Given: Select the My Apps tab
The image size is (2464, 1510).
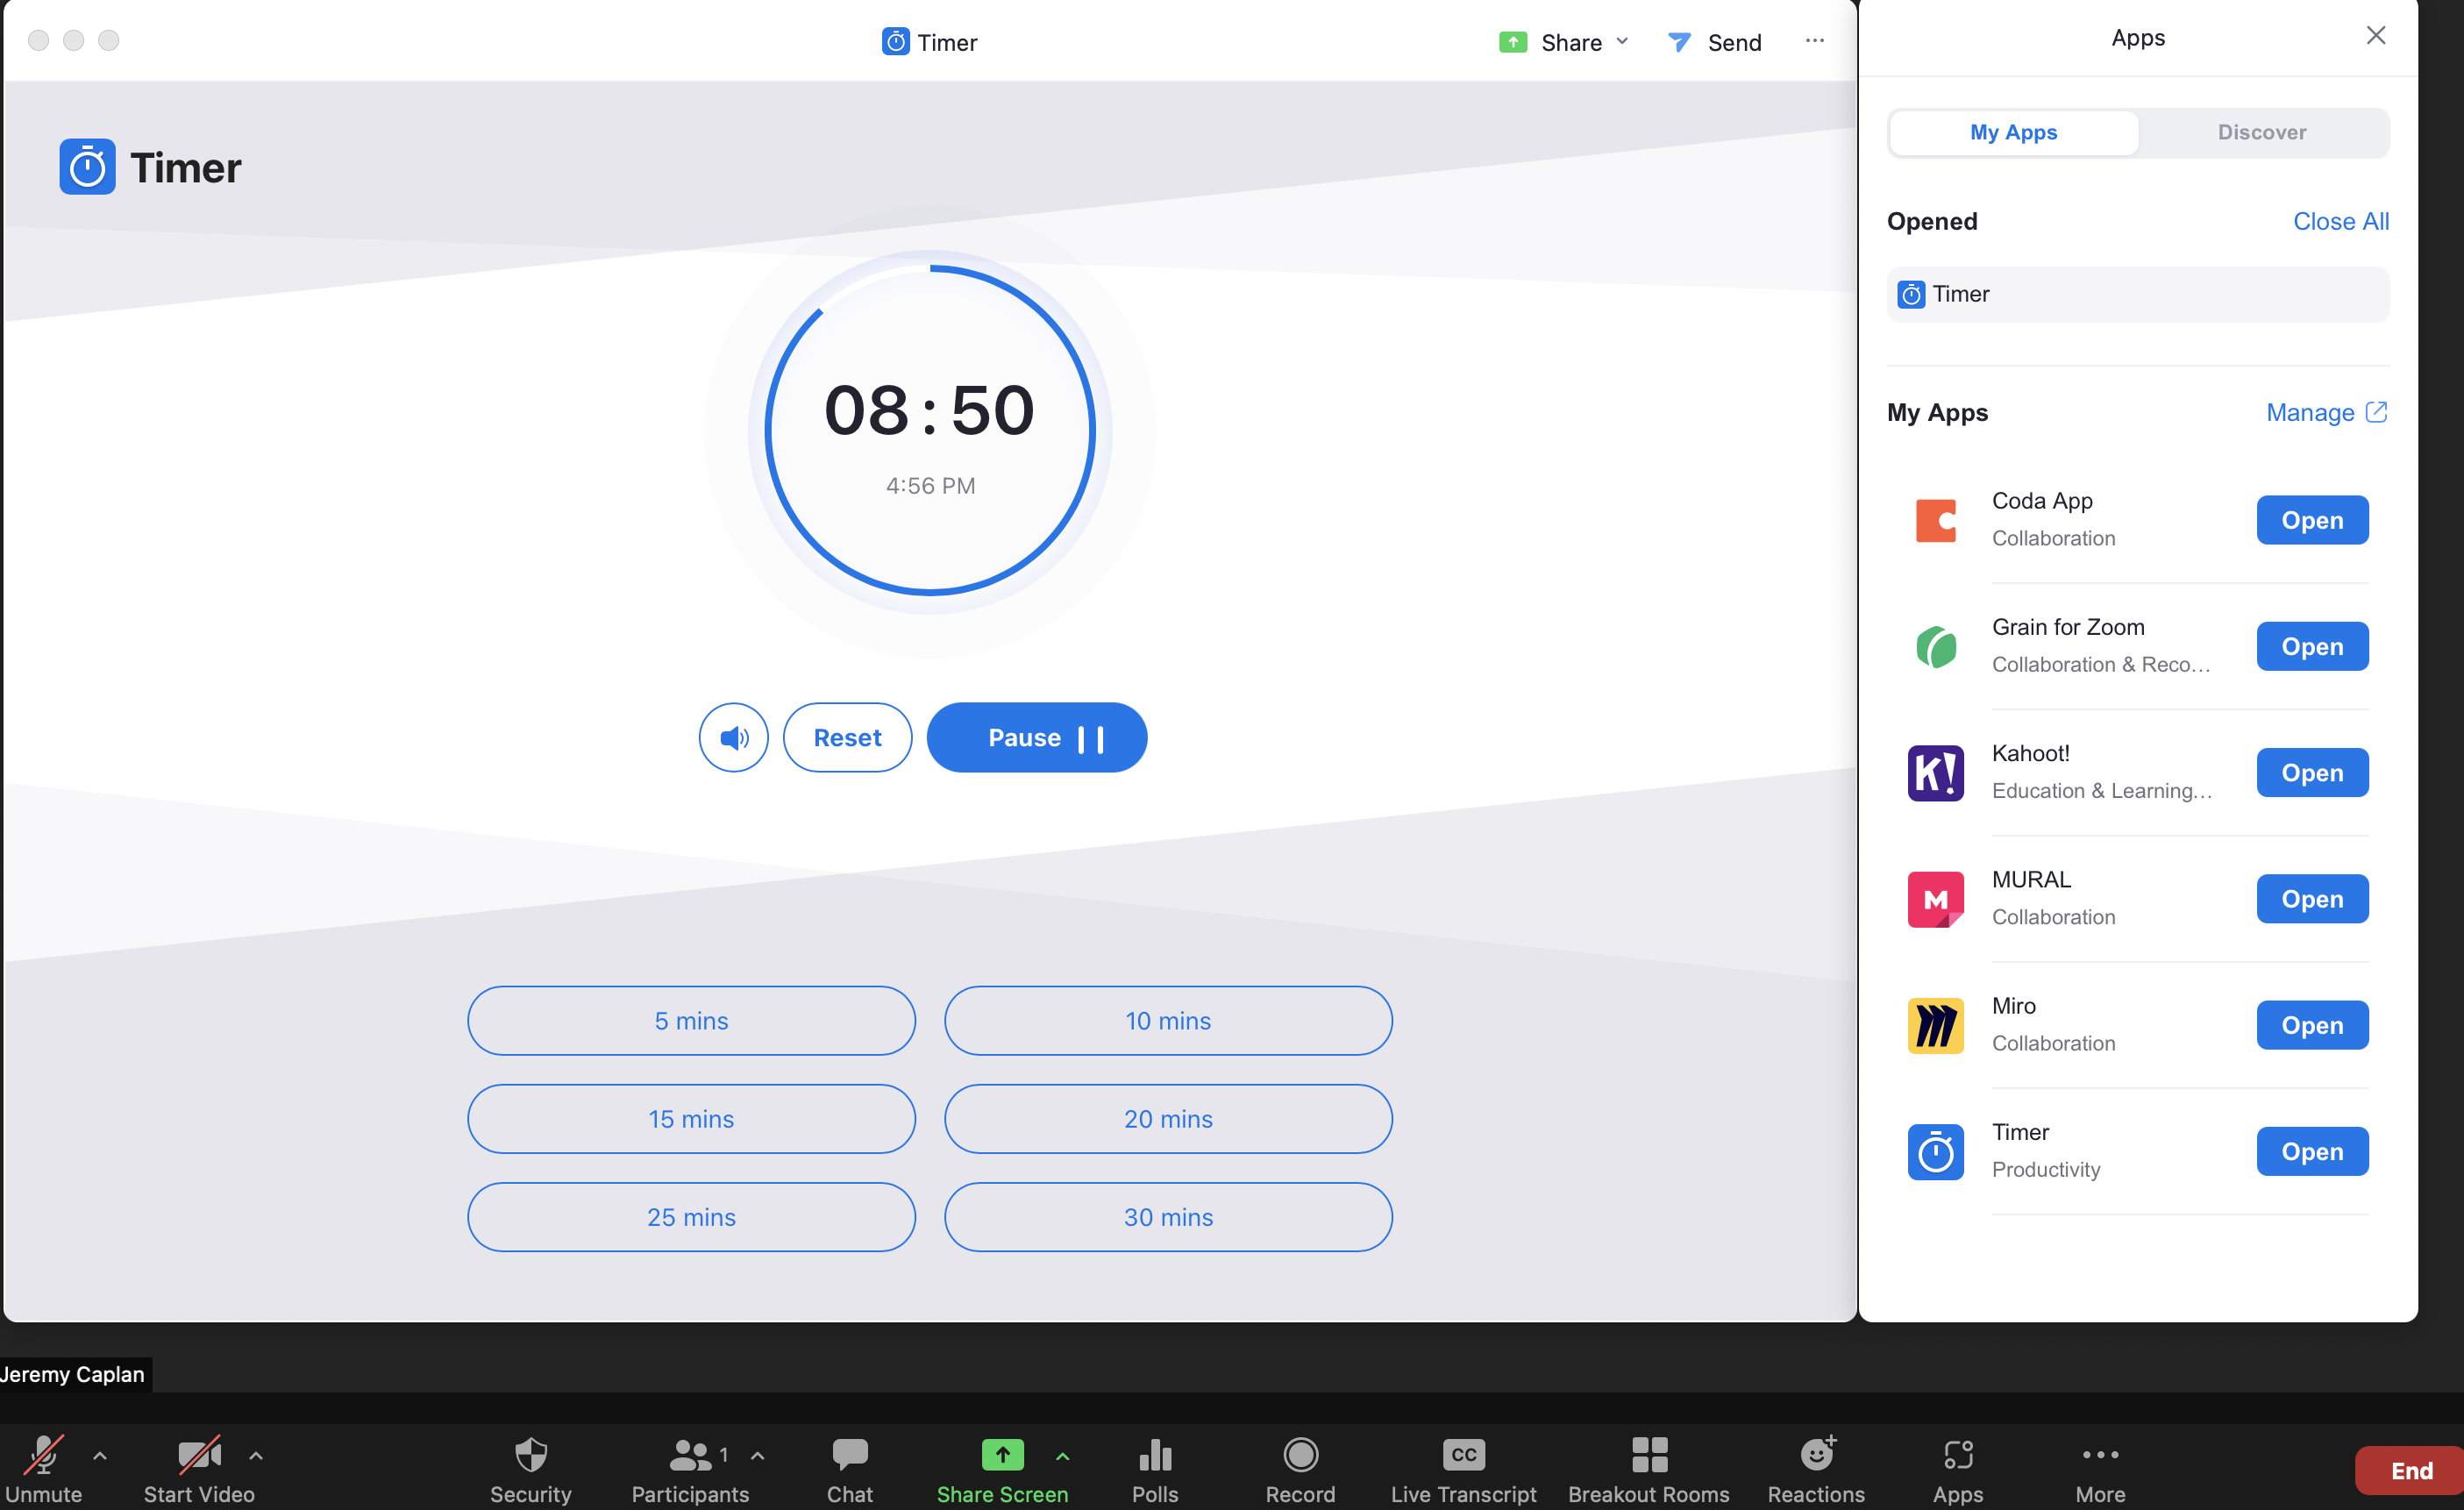Looking at the screenshot, I should [2013, 132].
